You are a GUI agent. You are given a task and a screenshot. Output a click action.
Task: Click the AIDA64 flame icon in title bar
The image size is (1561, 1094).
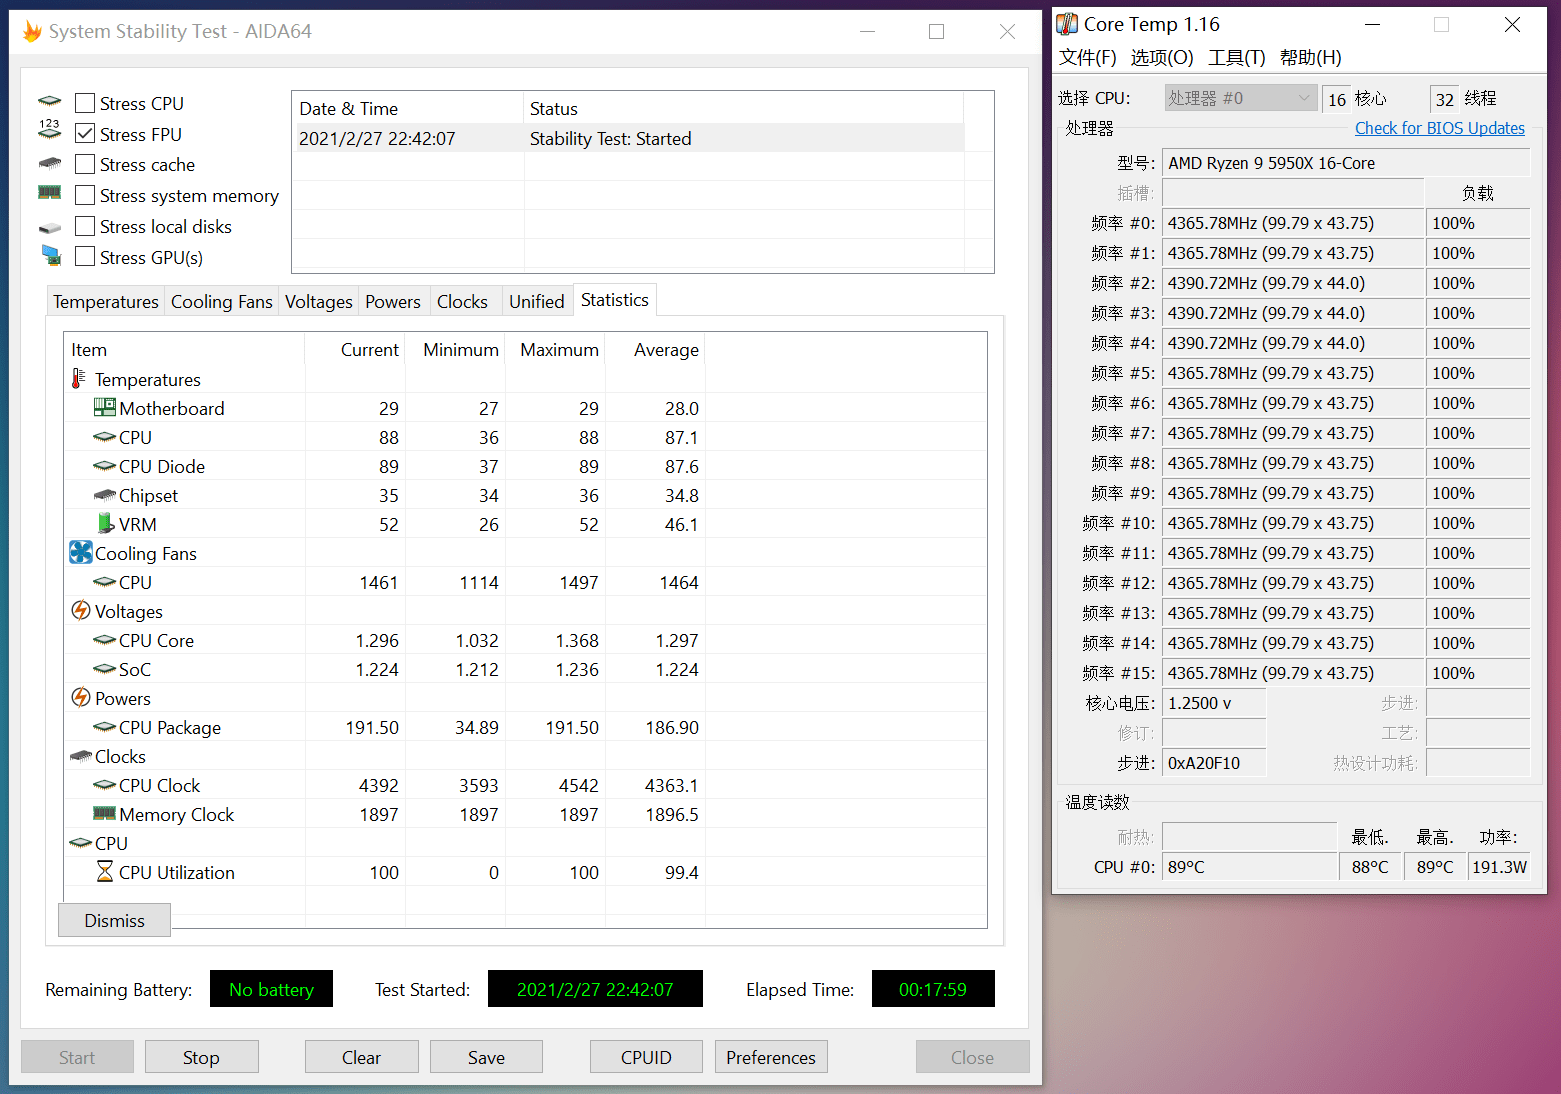point(33,32)
